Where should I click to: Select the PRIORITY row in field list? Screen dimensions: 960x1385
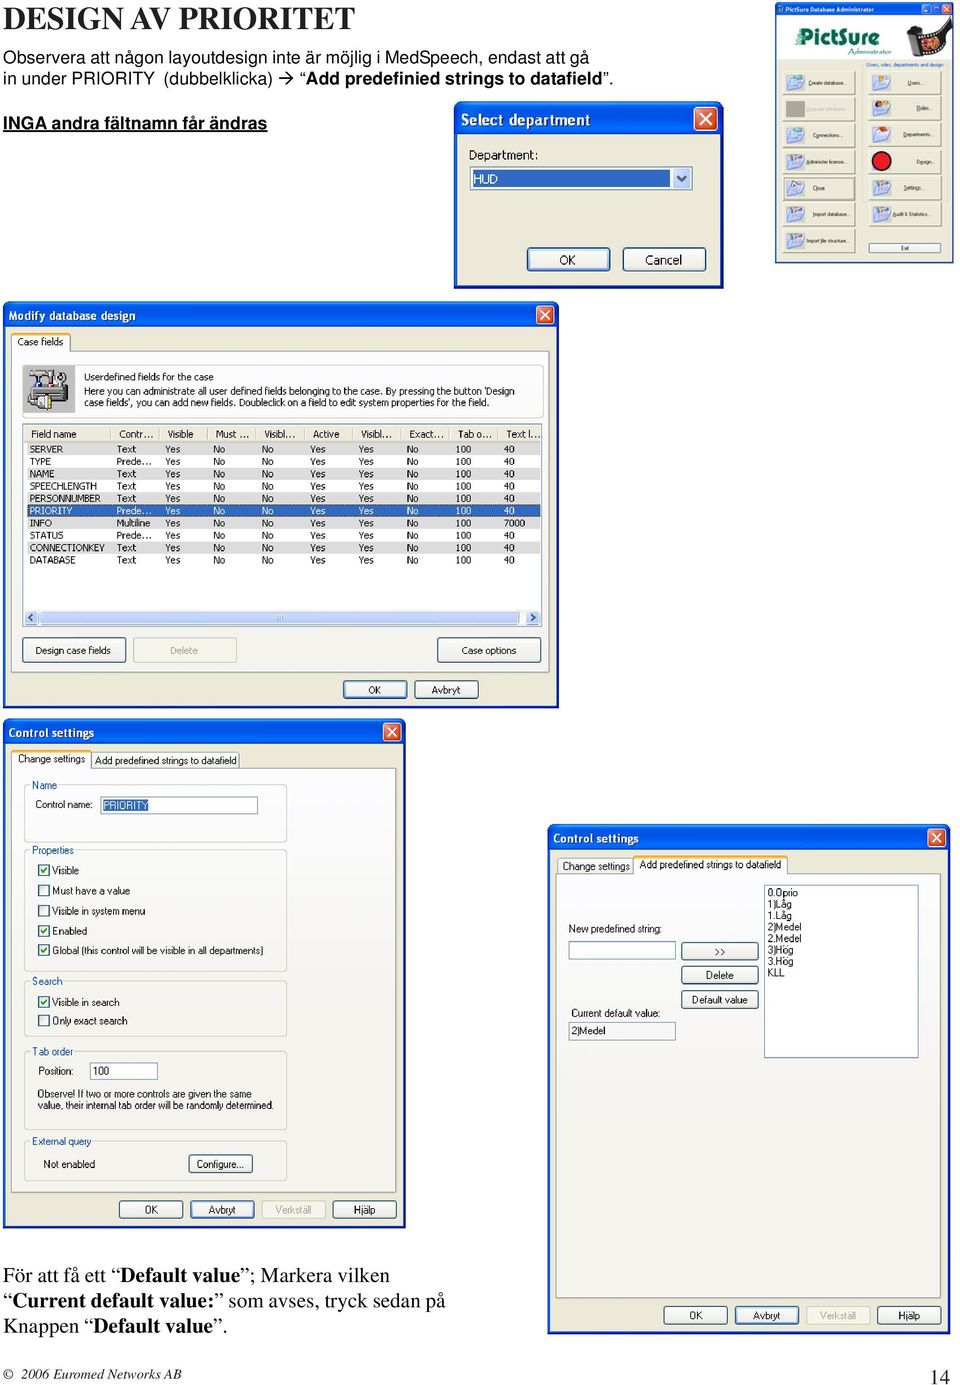click(283, 511)
